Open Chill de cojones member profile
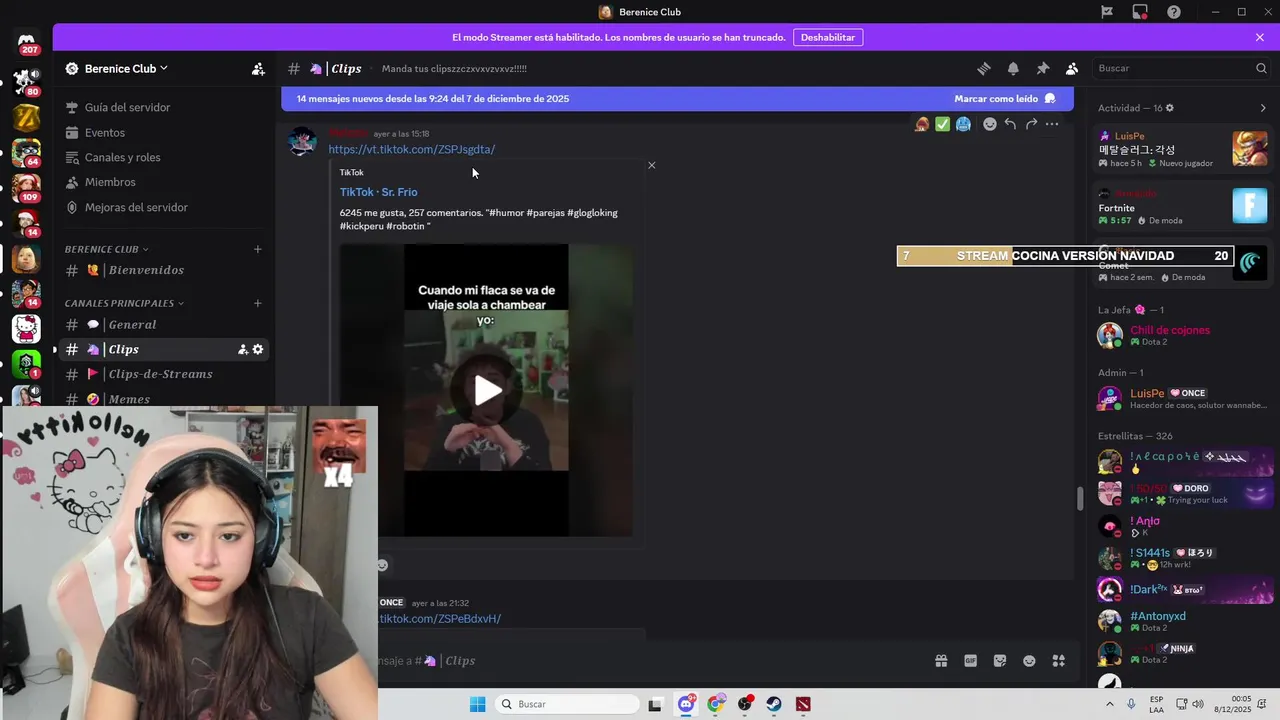This screenshot has height=720, width=1280. coord(1183,336)
